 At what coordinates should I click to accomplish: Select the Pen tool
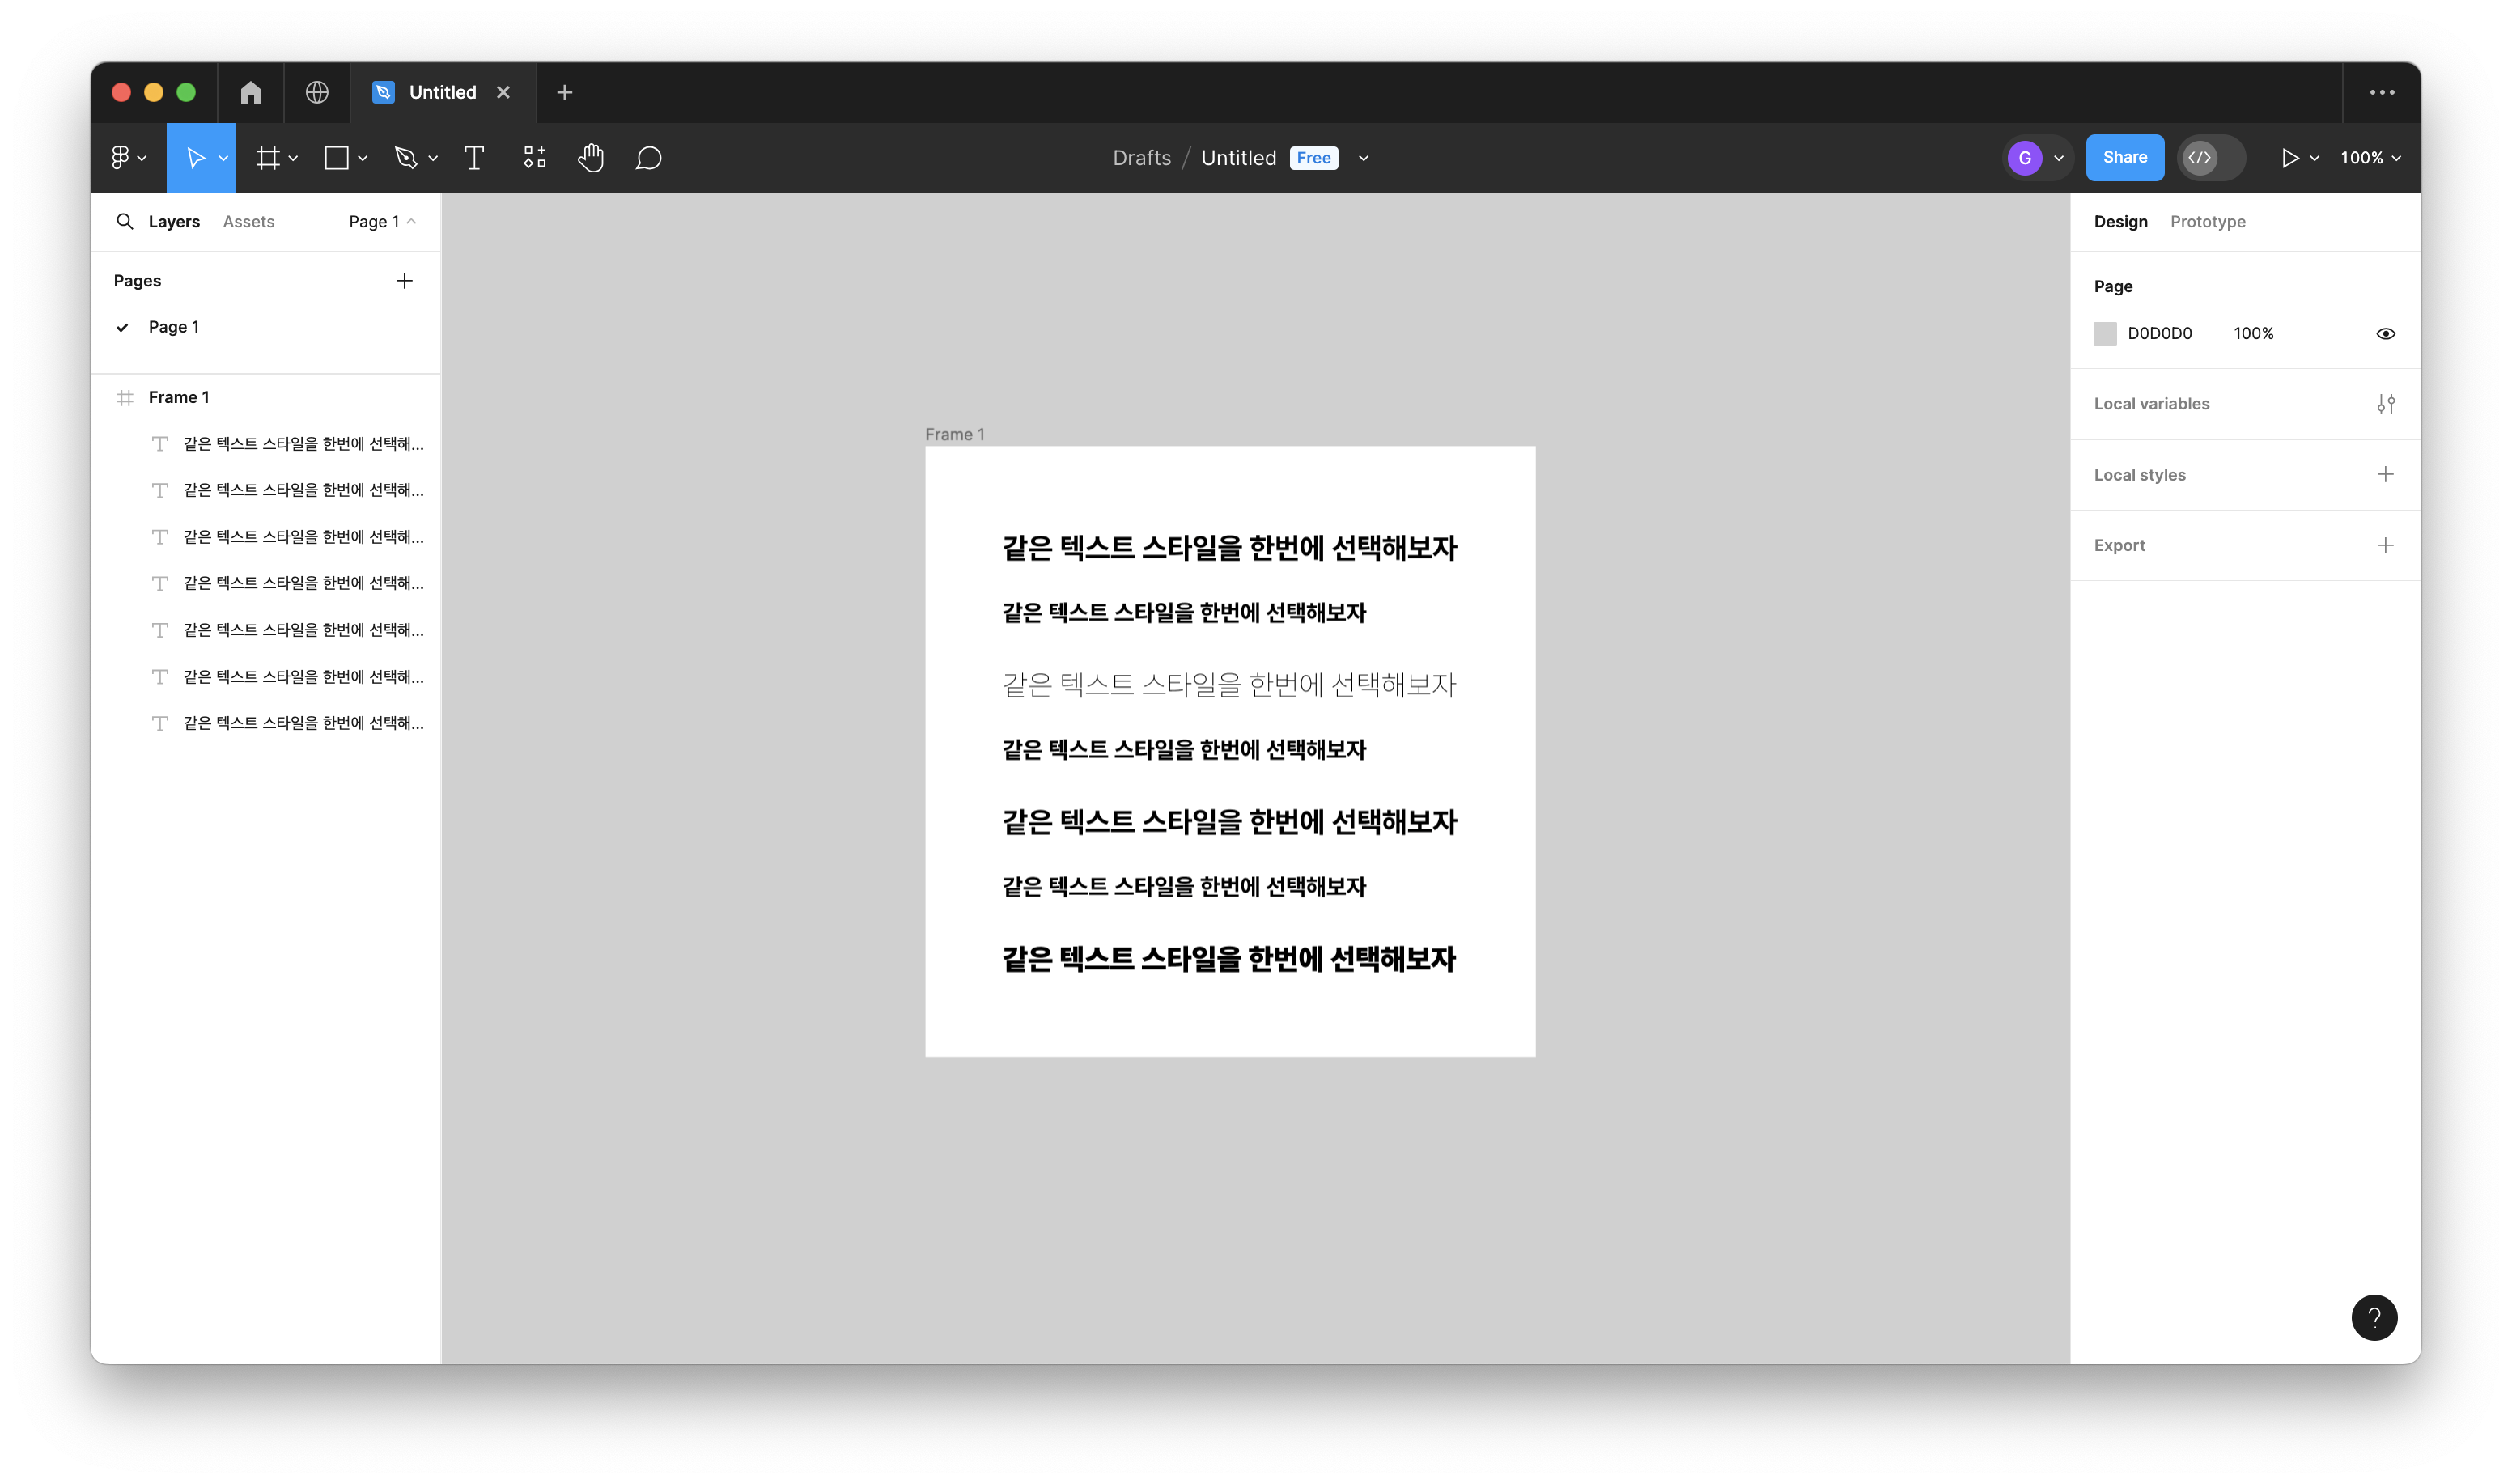pos(405,158)
